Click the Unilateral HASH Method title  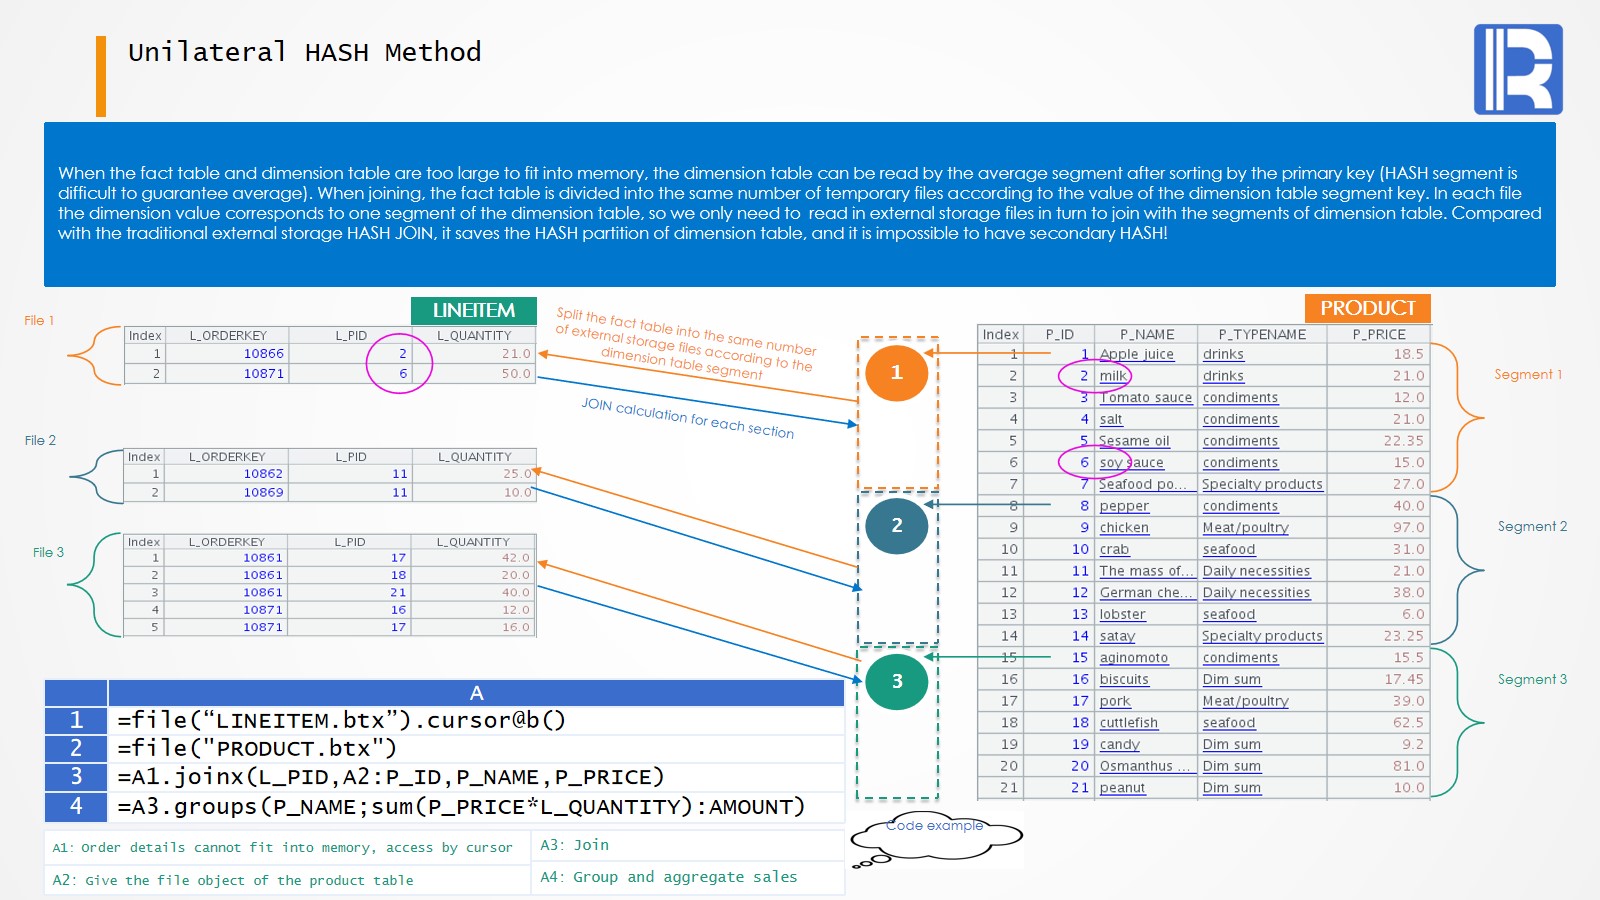(x=304, y=52)
